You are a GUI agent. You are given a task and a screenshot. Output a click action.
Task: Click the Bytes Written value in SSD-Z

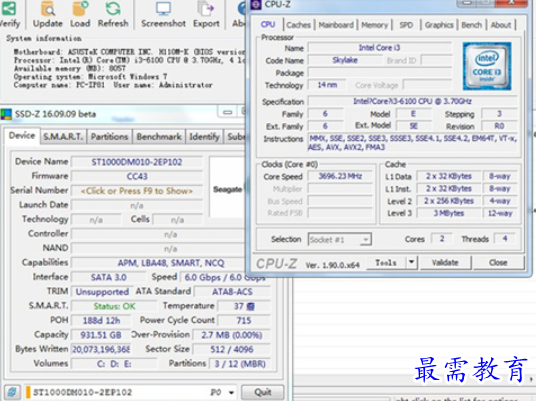pyautogui.click(x=101, y=349)
